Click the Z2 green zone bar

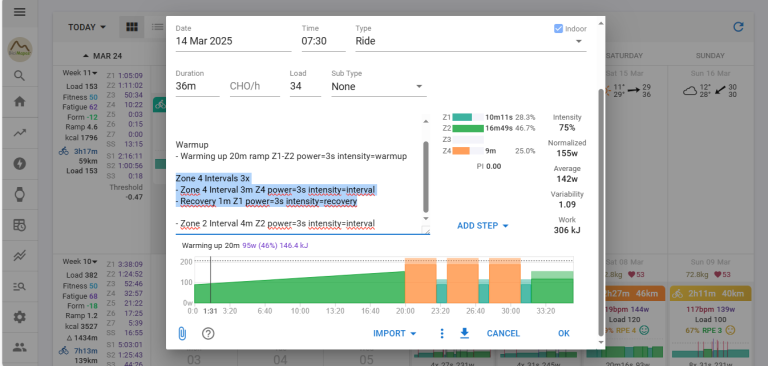tap(468, 129)
